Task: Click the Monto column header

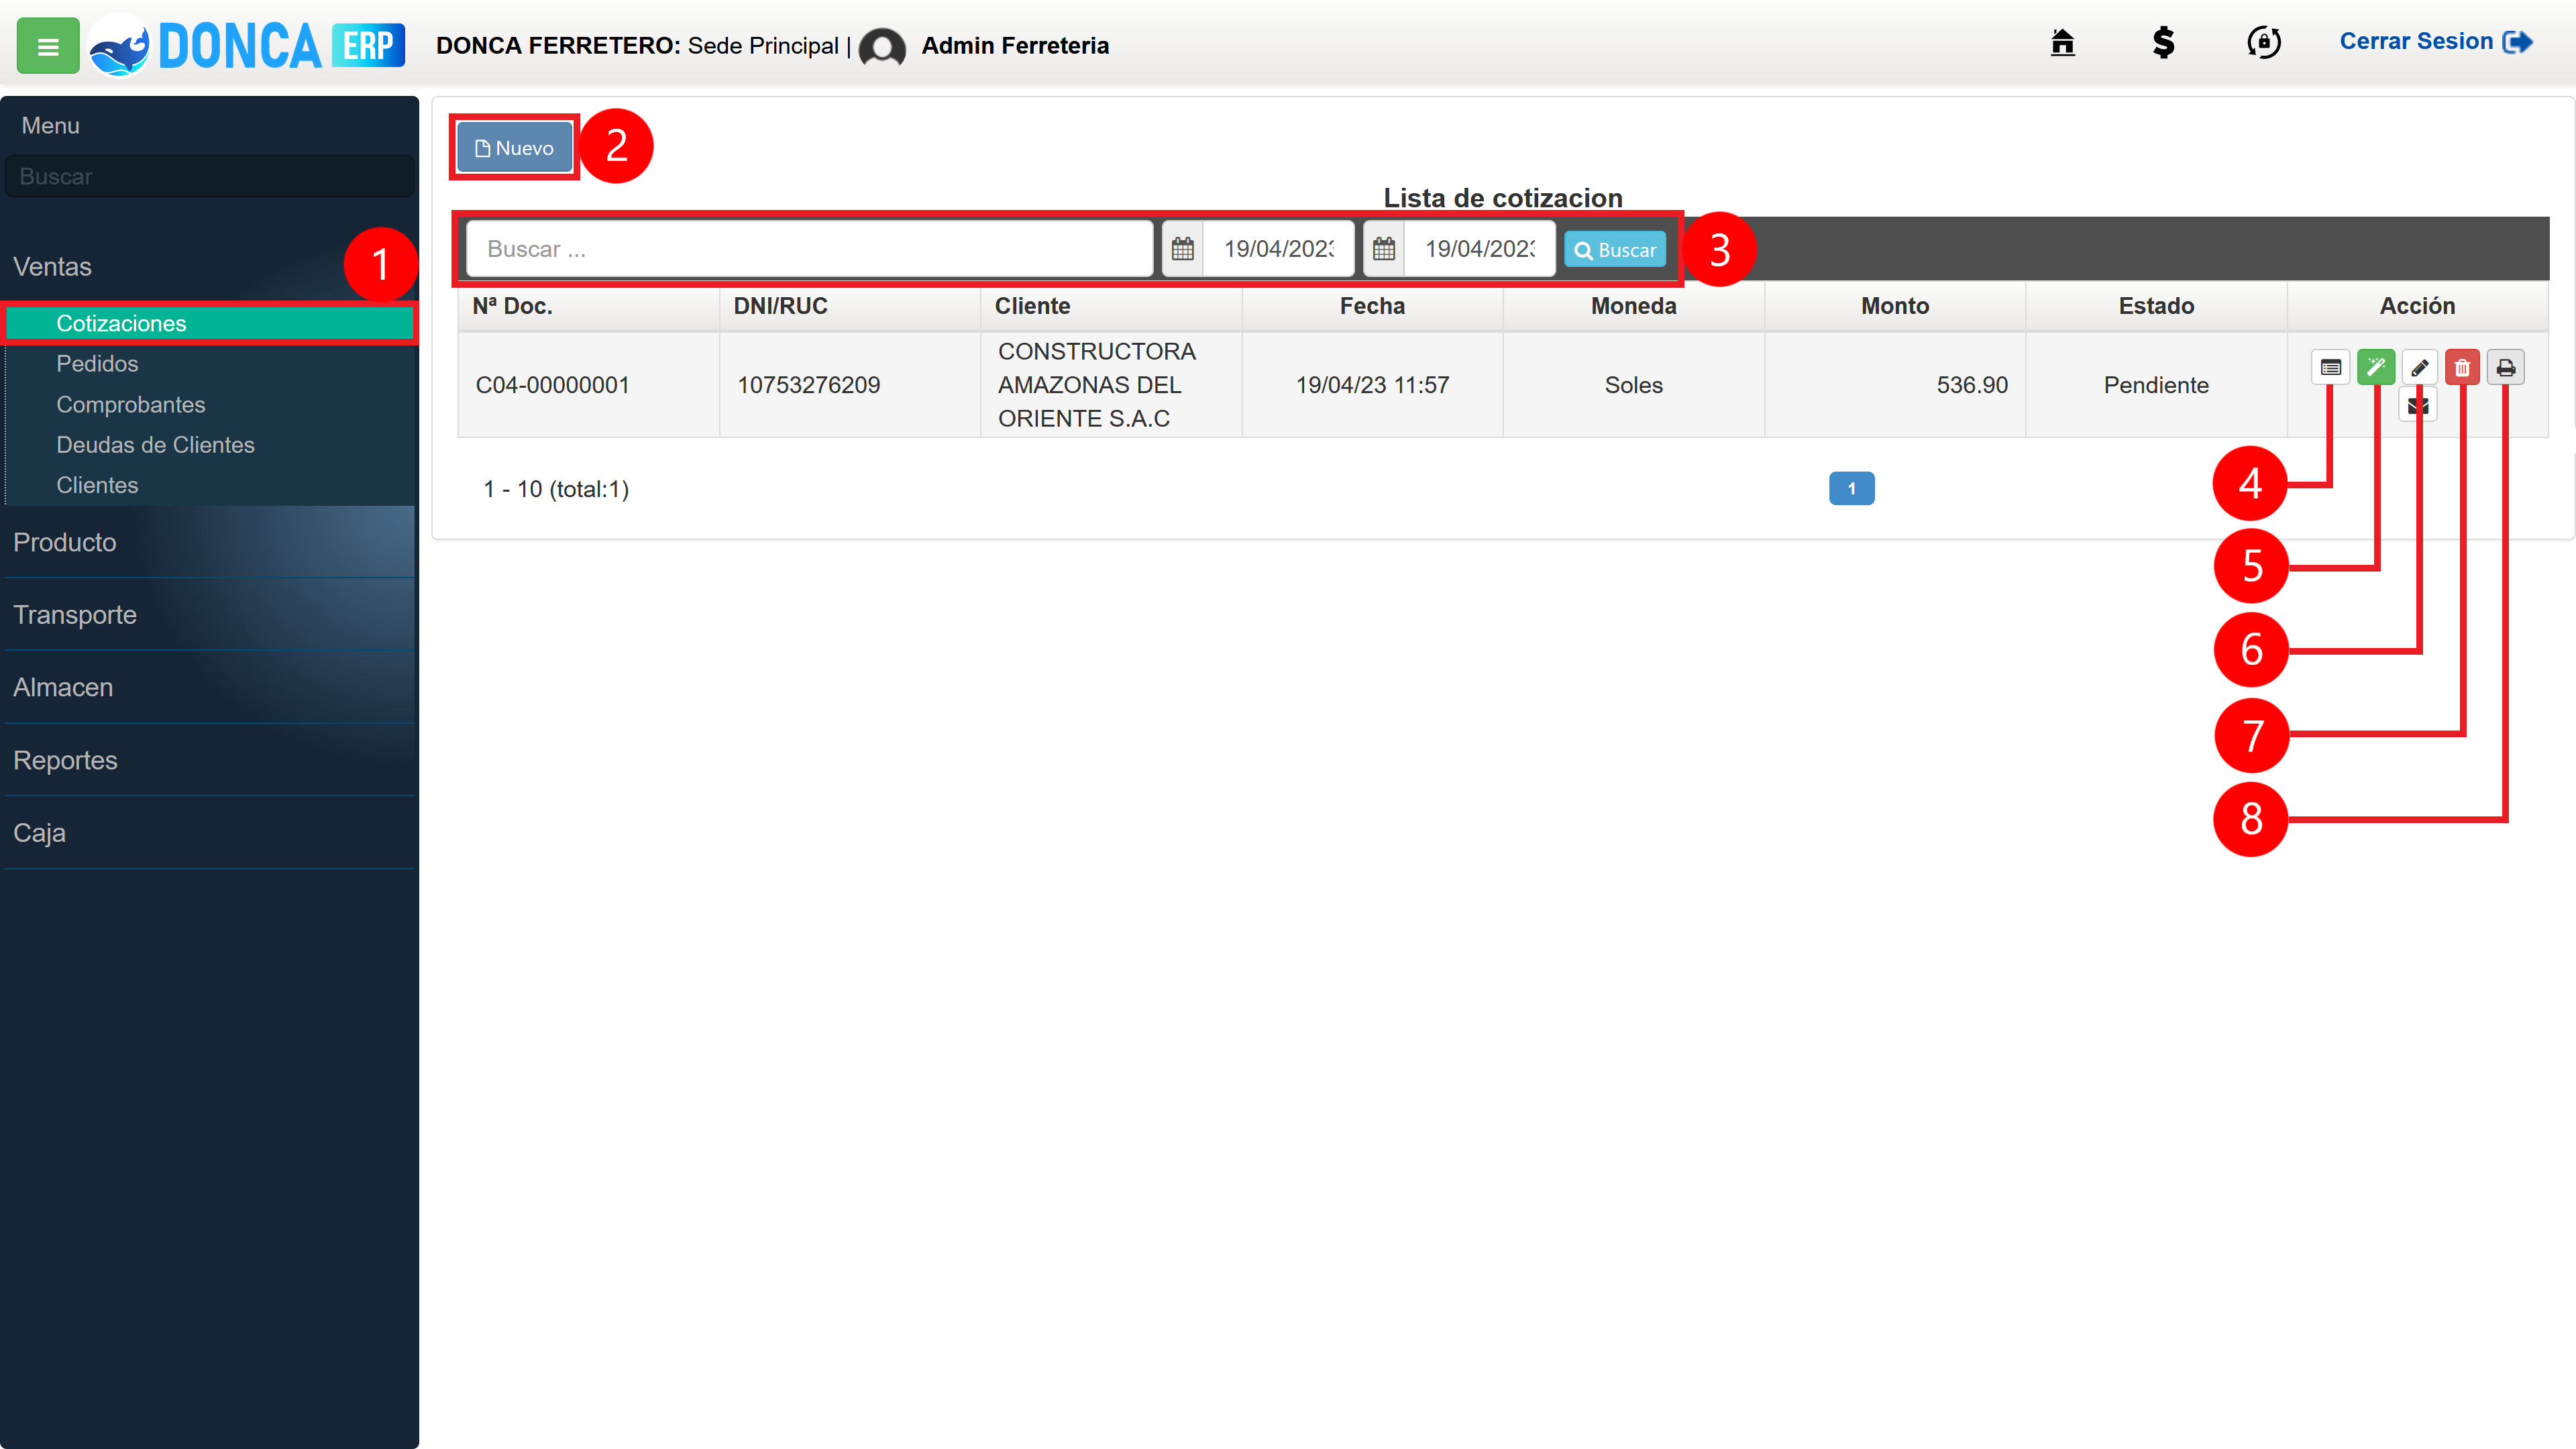Action: click(1895, 306)
